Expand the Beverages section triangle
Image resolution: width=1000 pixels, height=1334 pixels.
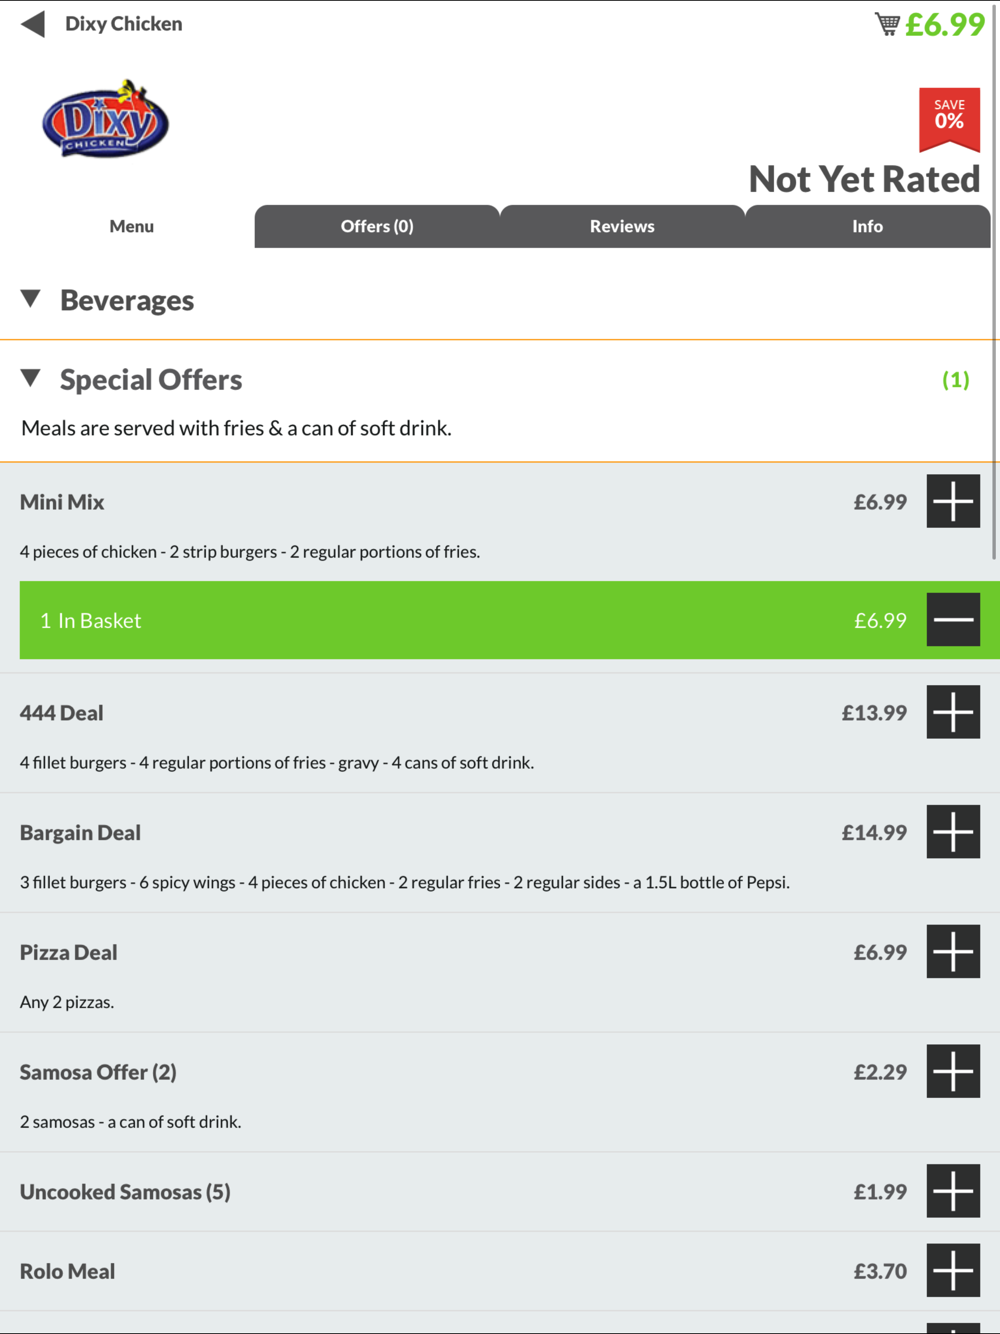click(31, 299)
